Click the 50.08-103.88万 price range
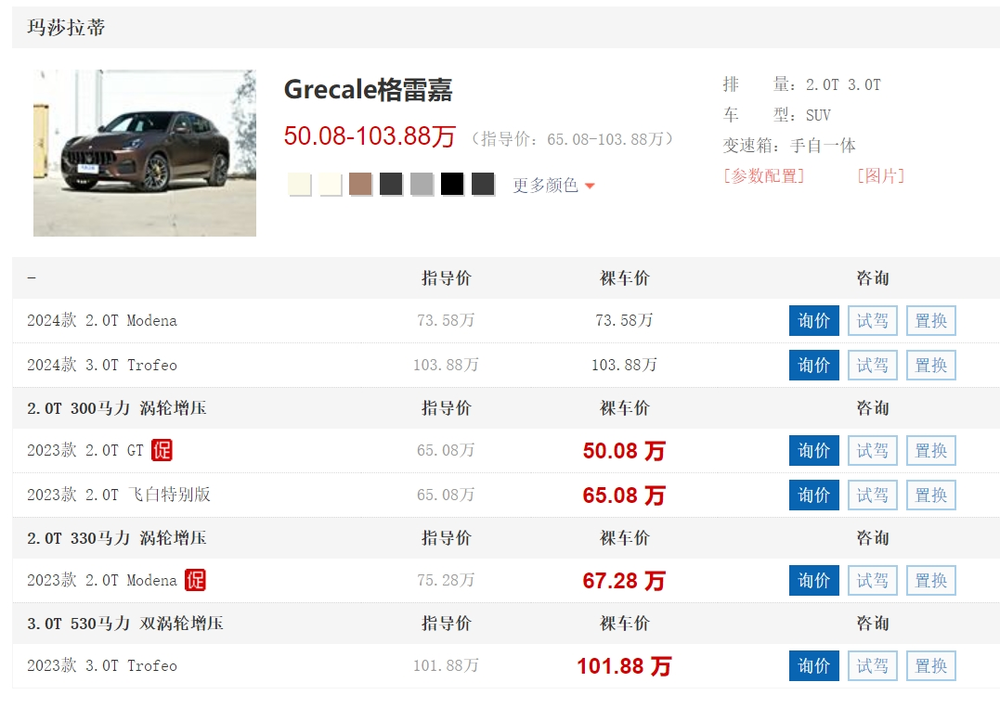Viewport: 1000px width, 708px height. (370, 136)
